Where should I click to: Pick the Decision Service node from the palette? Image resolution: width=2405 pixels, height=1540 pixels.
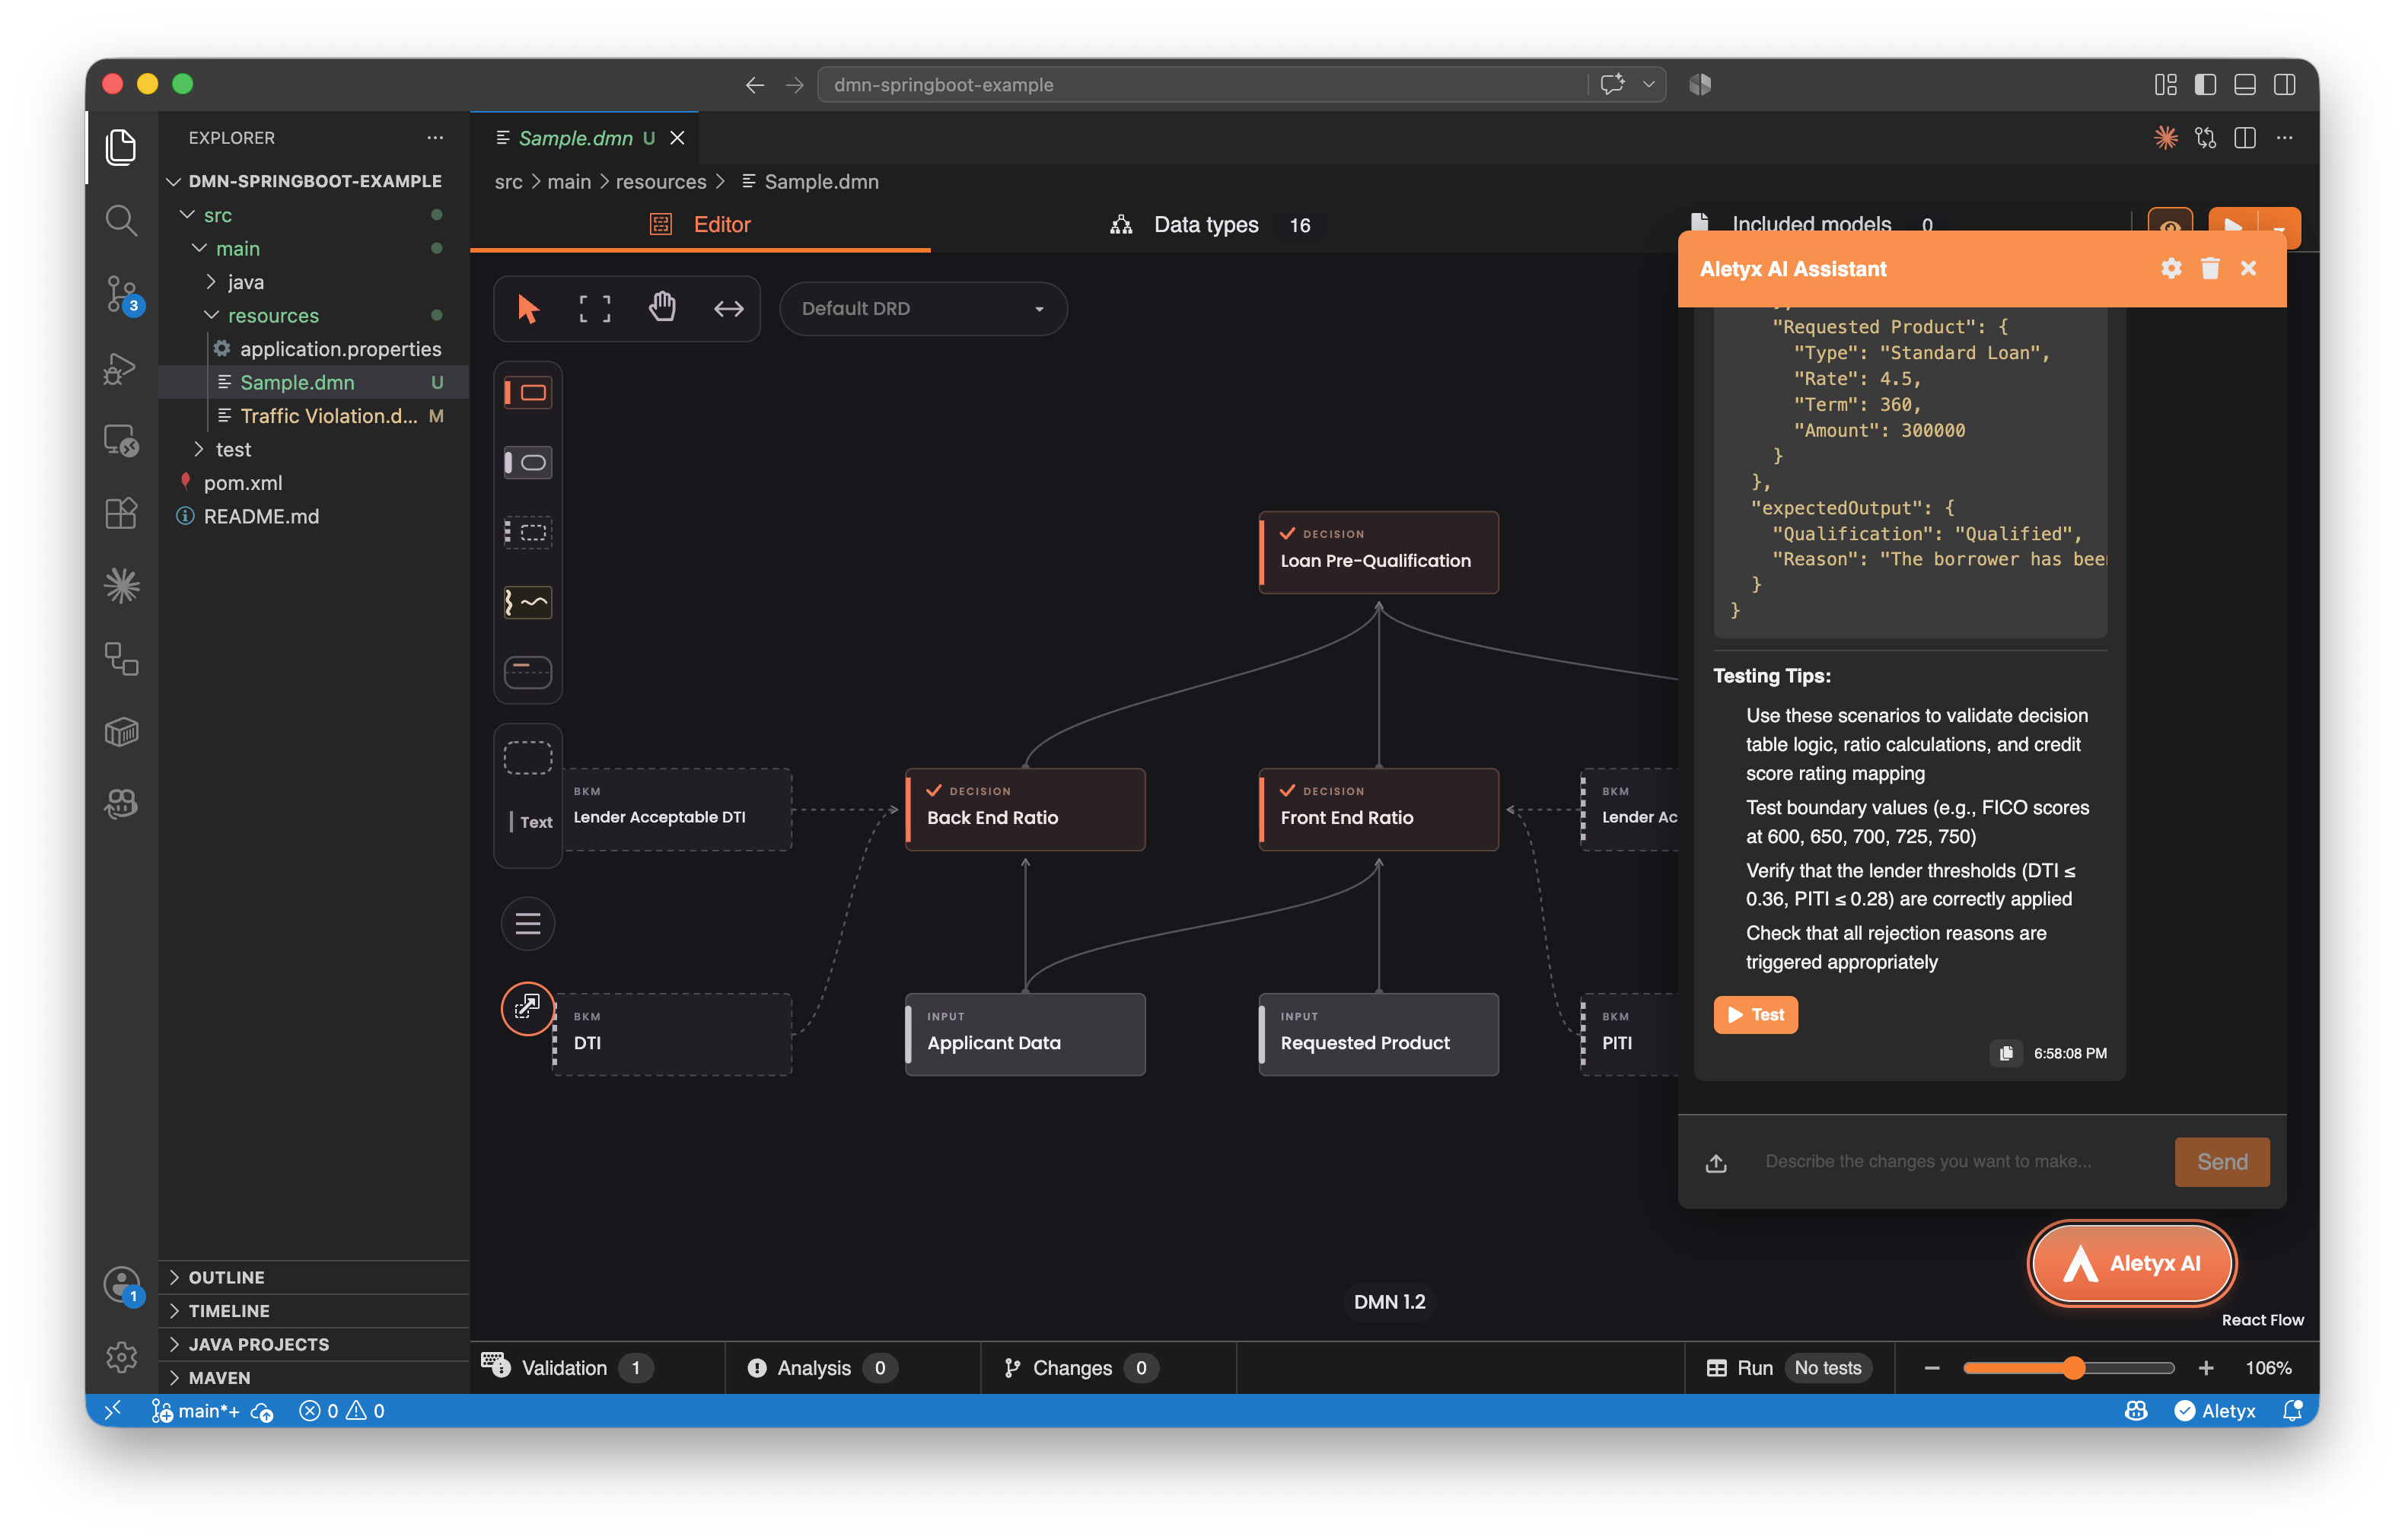click(x=528, y=672)
